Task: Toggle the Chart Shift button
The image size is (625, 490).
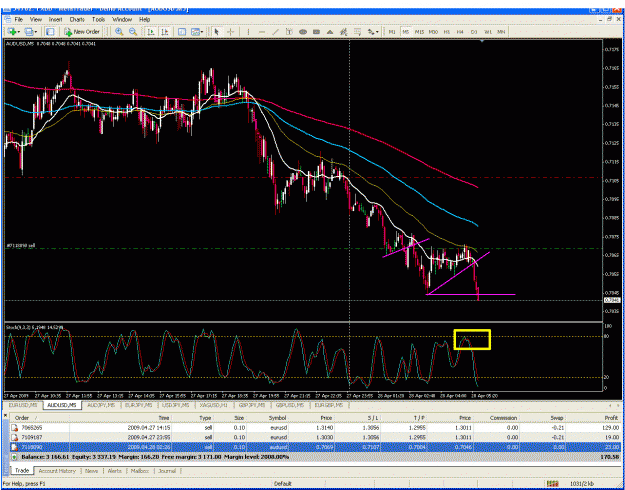Action: click(165, 31)
